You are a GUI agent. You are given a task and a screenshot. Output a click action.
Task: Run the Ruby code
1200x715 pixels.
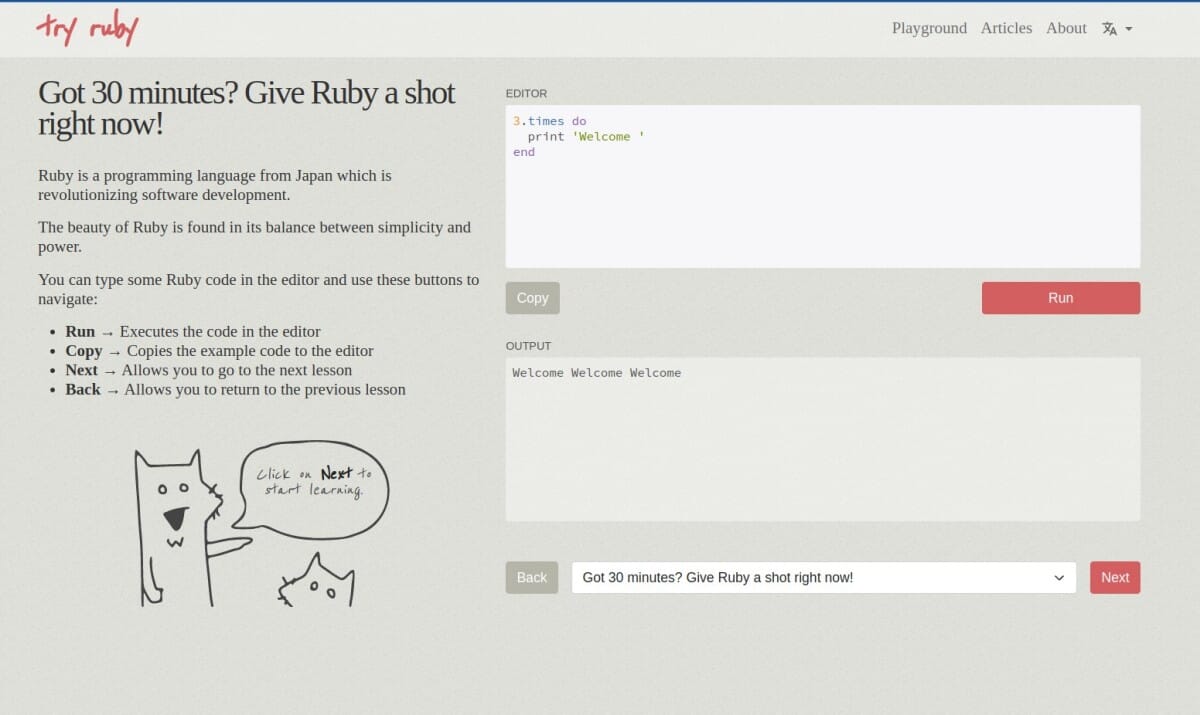(x=1060, y=297)
